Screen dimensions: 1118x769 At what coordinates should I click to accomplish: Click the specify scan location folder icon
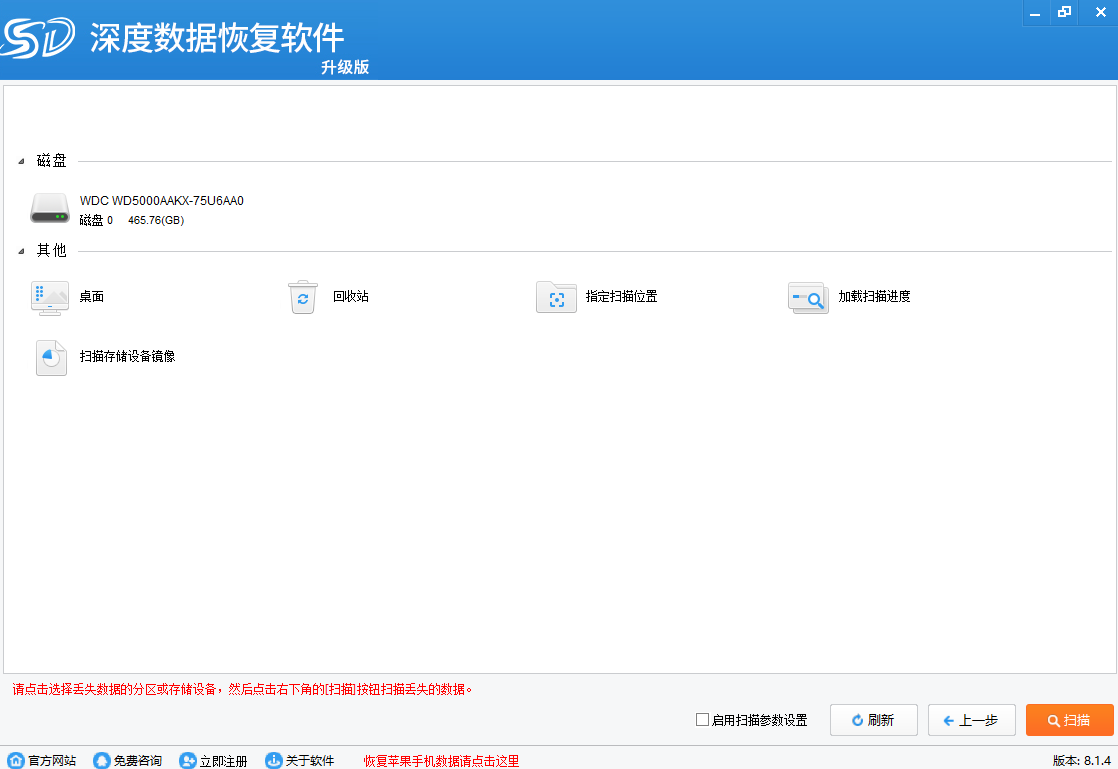tap(556, 298)
